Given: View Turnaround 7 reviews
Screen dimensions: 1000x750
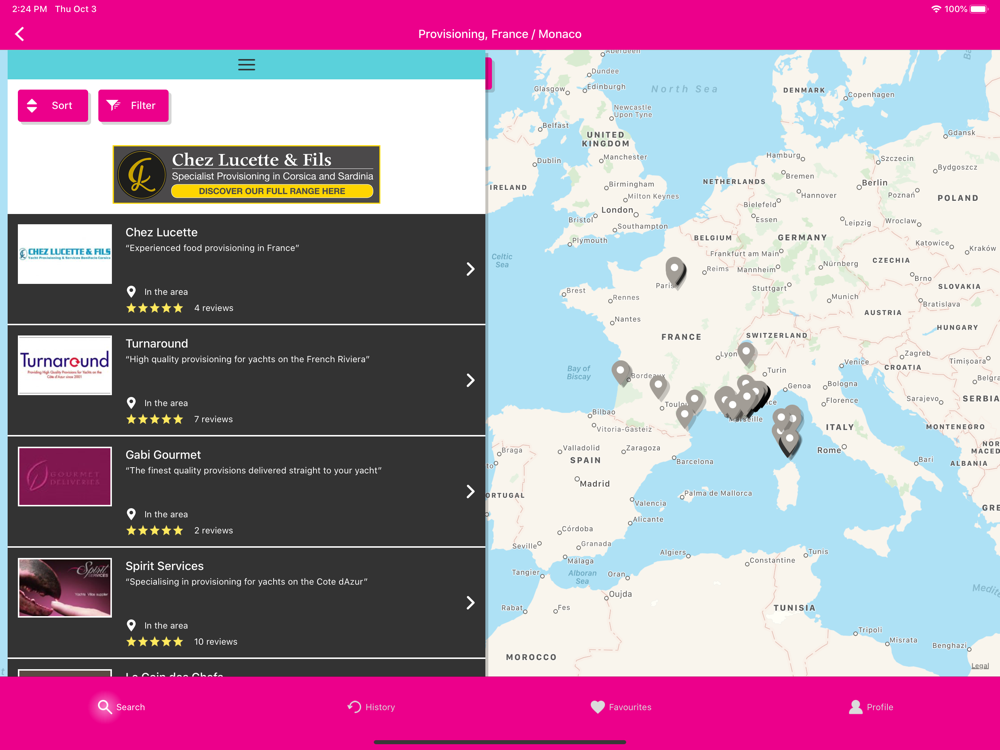Looking at the screenshot, I should [214, 419].
